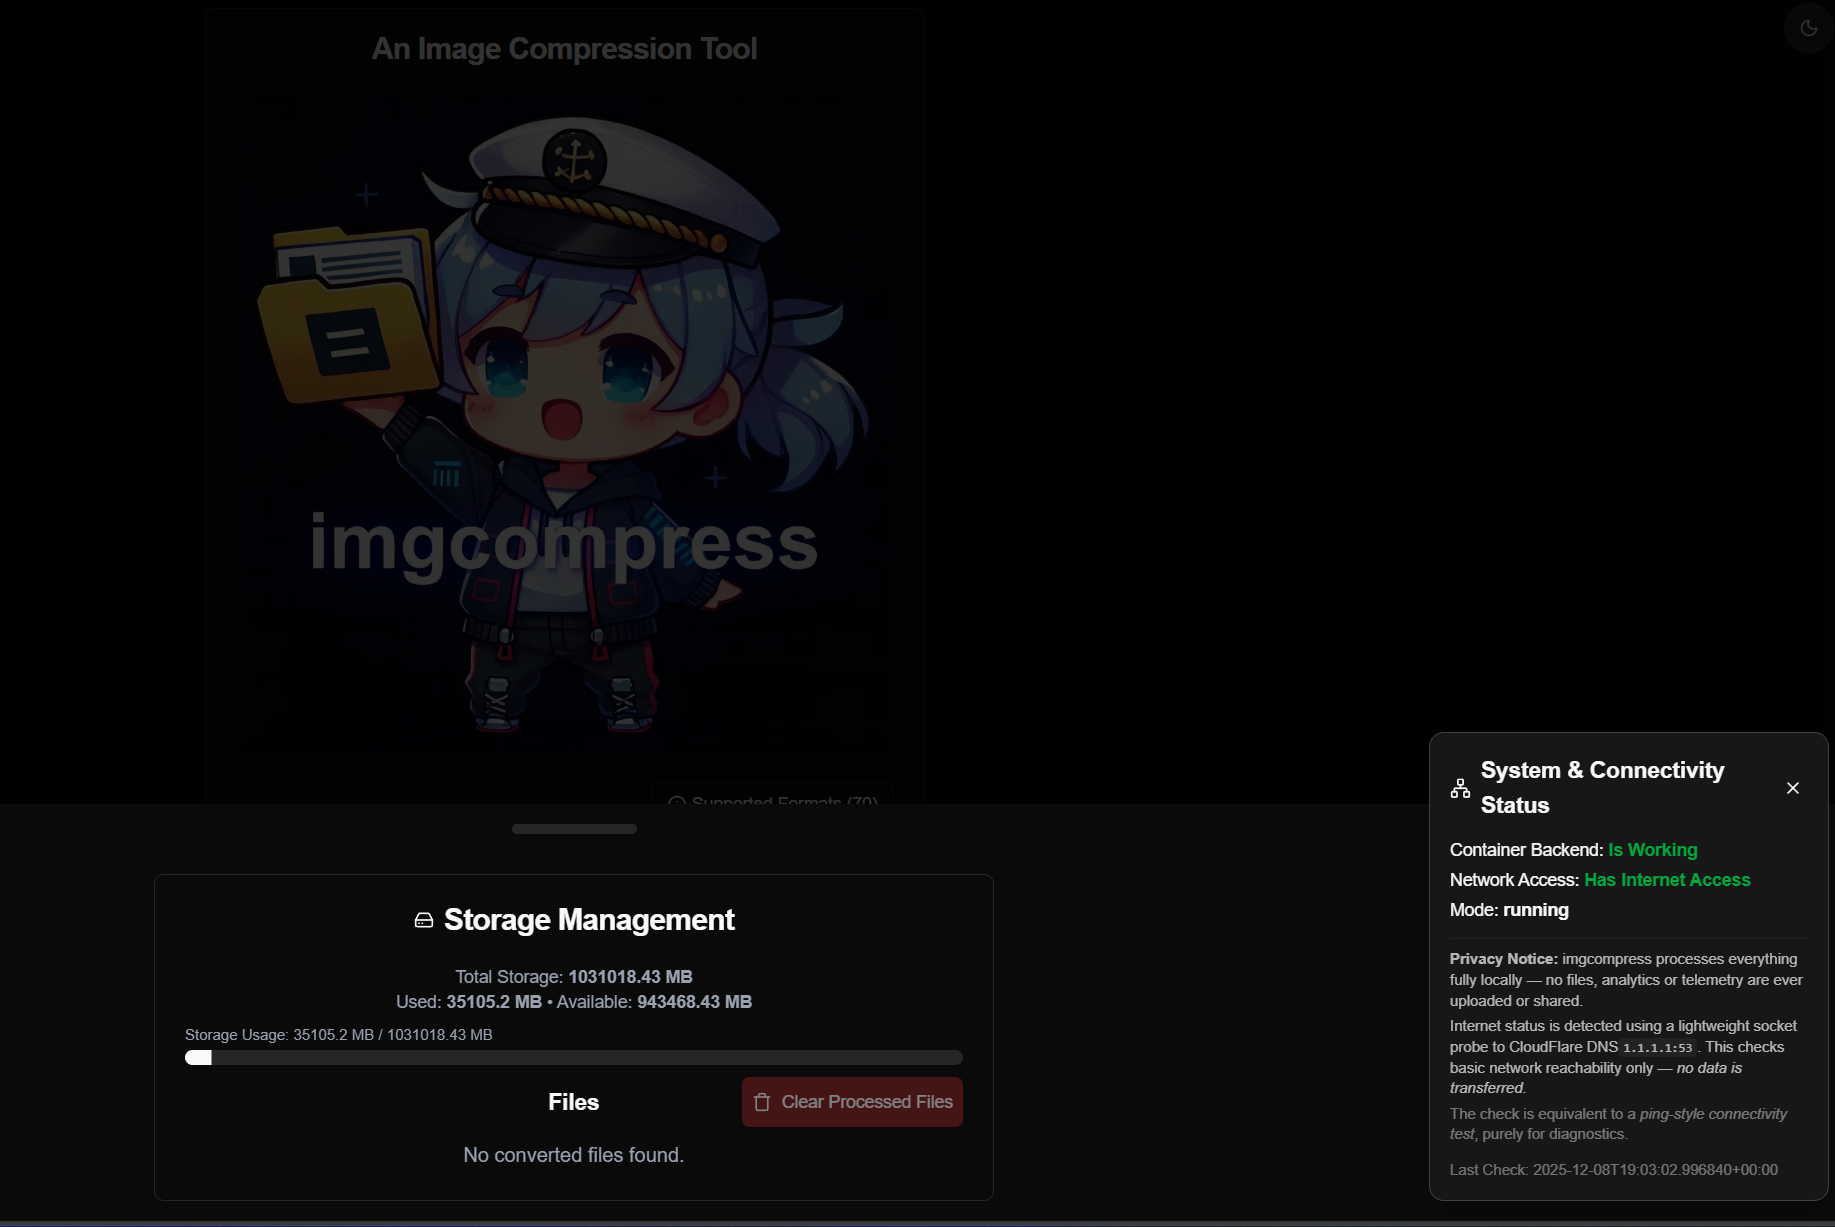Click 'No converted files found.' message

click(573, 1155)
